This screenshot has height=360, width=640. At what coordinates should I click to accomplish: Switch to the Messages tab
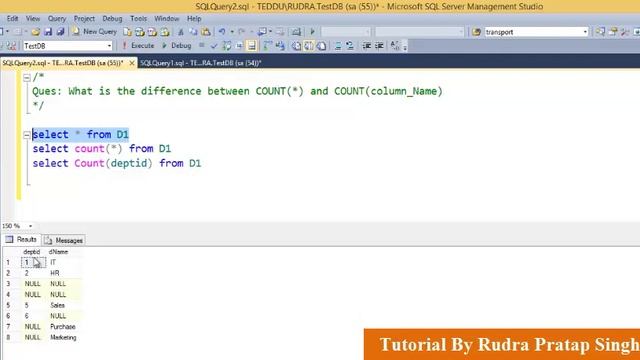(x=64, y=240)
